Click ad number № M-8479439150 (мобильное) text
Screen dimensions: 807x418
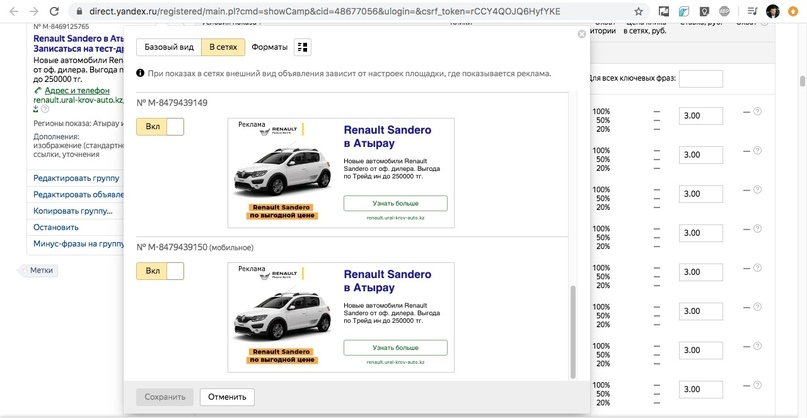195,248
